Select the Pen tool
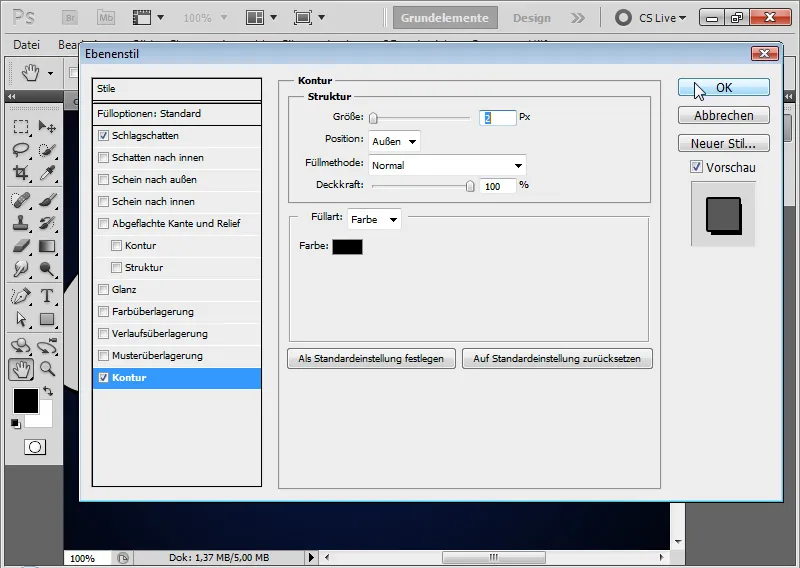The height and width of the screenshot is (568, 800). pyautogui.click(x=21, y=296)
